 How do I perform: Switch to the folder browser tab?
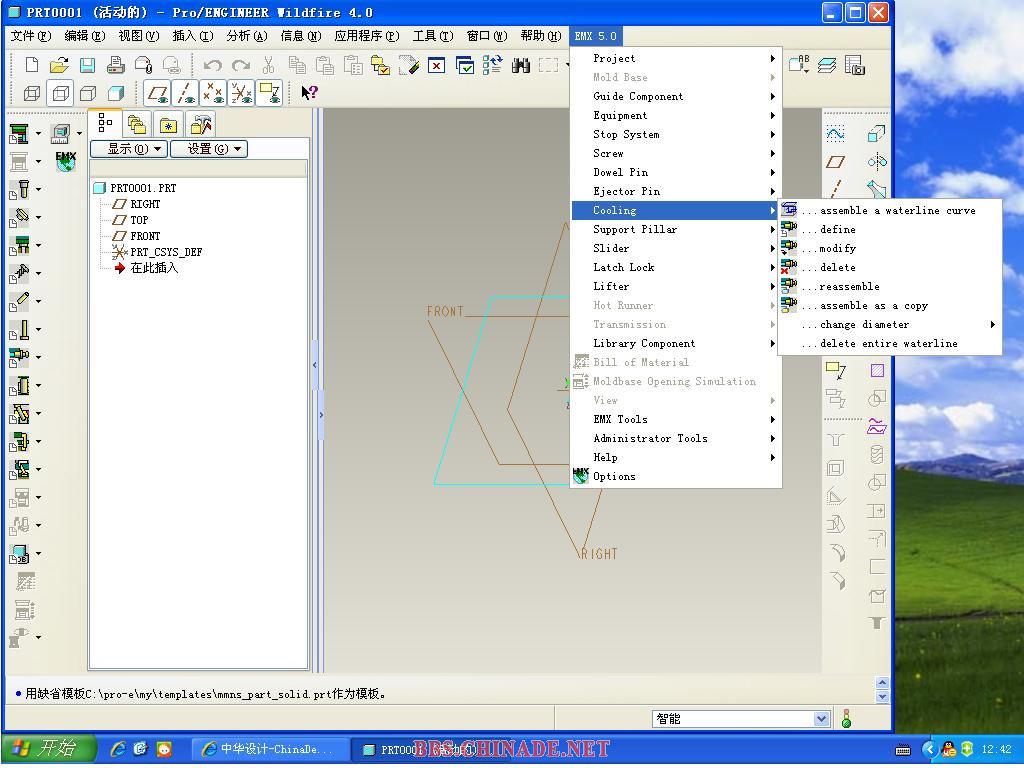click(137, 125)
